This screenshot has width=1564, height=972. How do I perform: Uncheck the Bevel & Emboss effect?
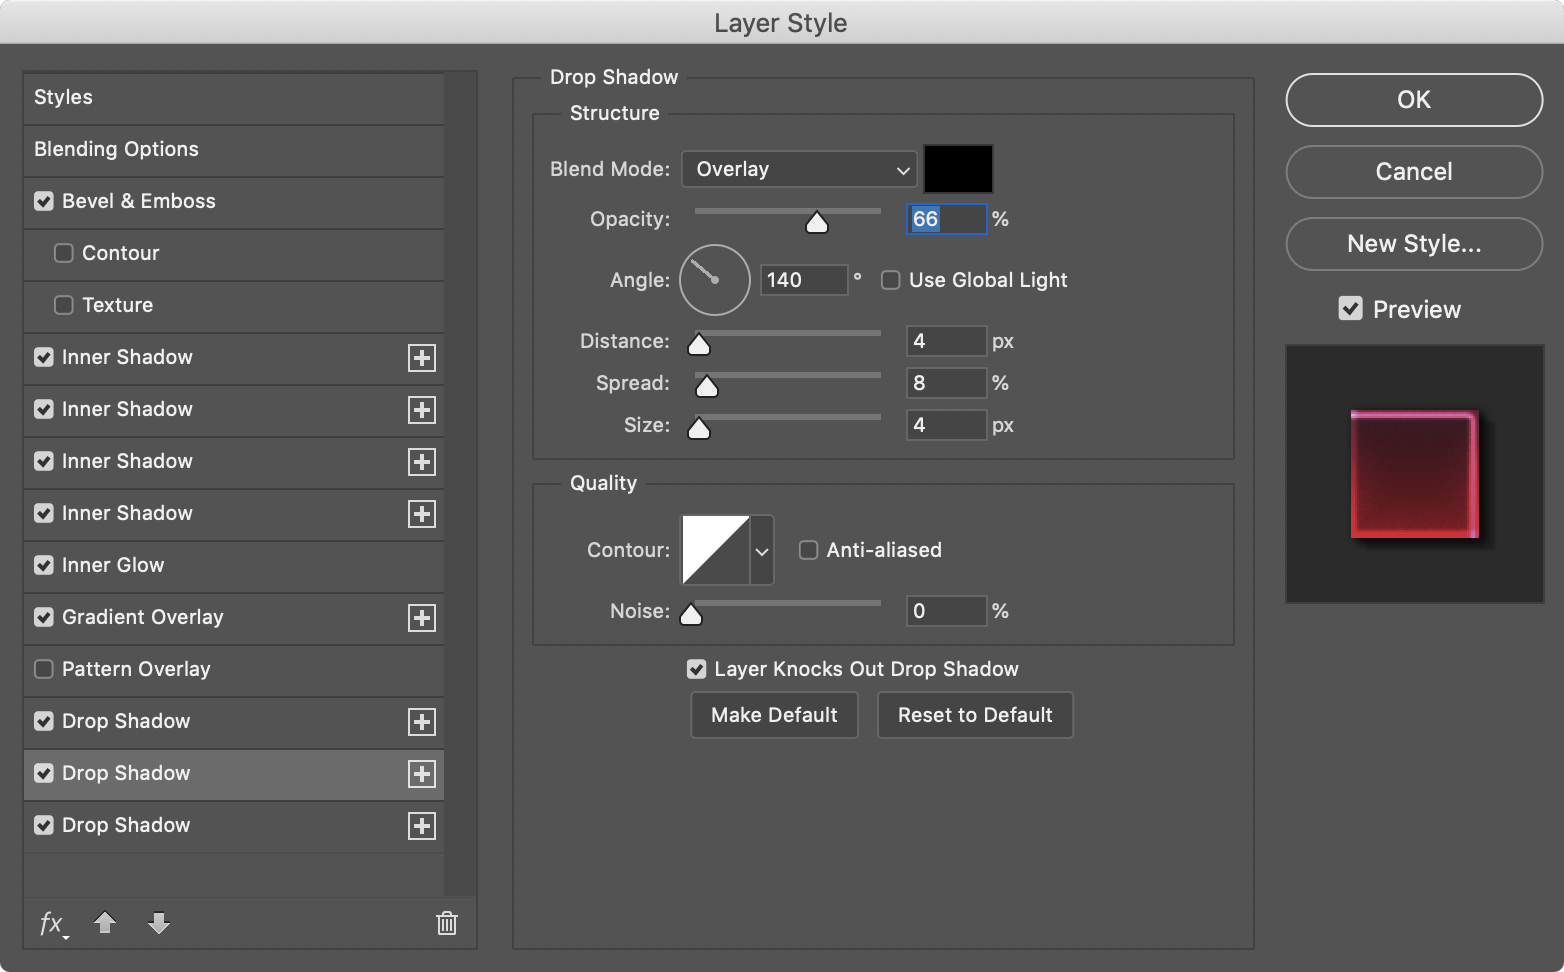44,201
